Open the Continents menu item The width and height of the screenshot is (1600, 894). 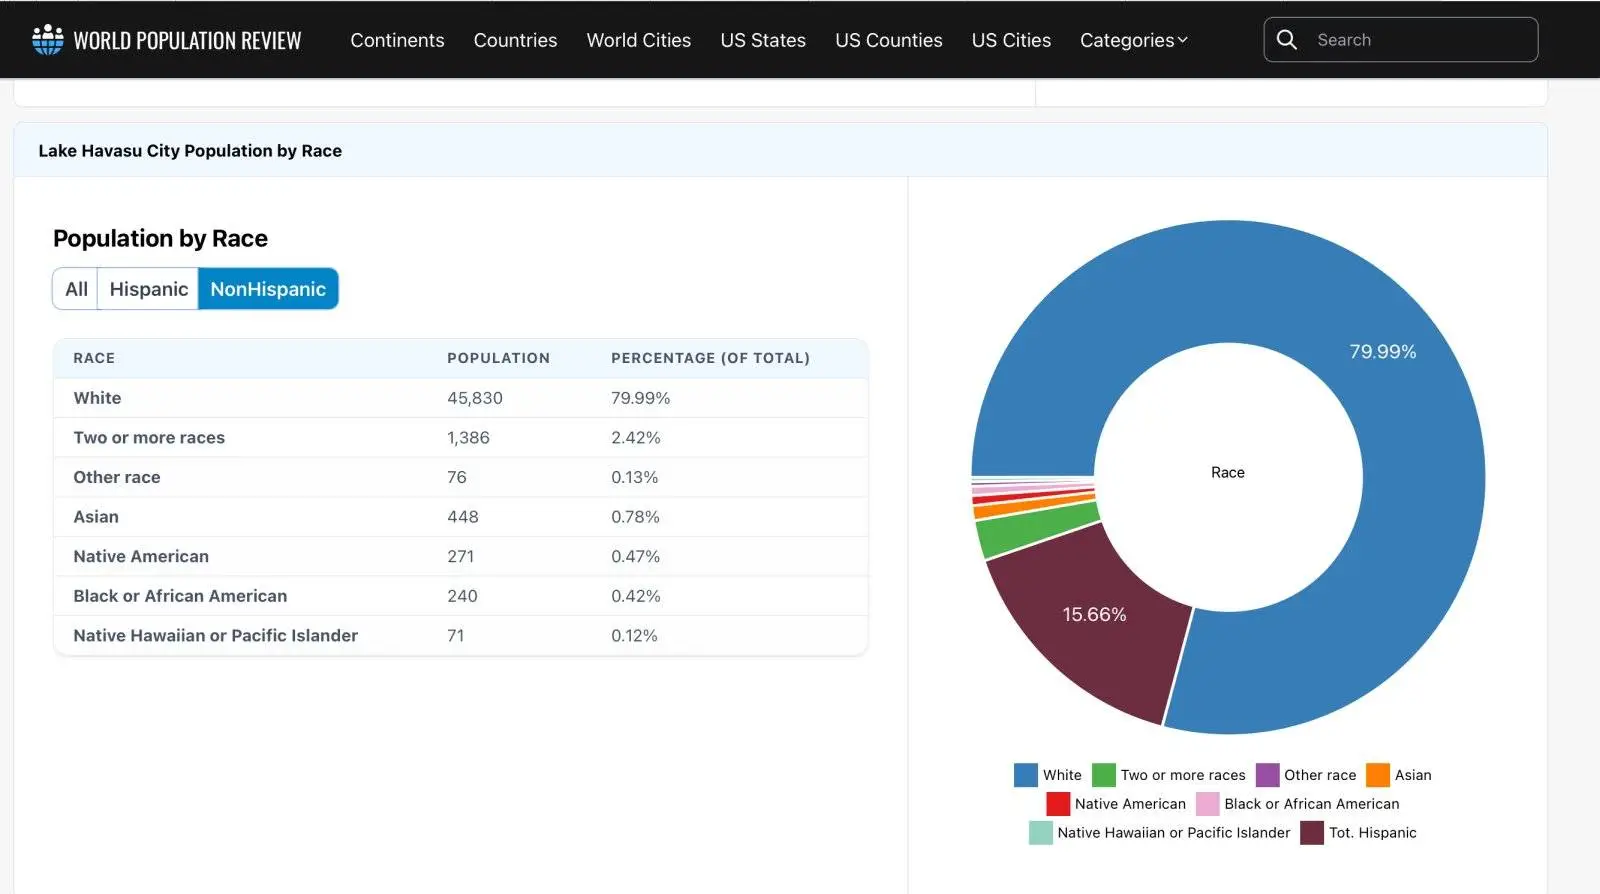point(397,40)
